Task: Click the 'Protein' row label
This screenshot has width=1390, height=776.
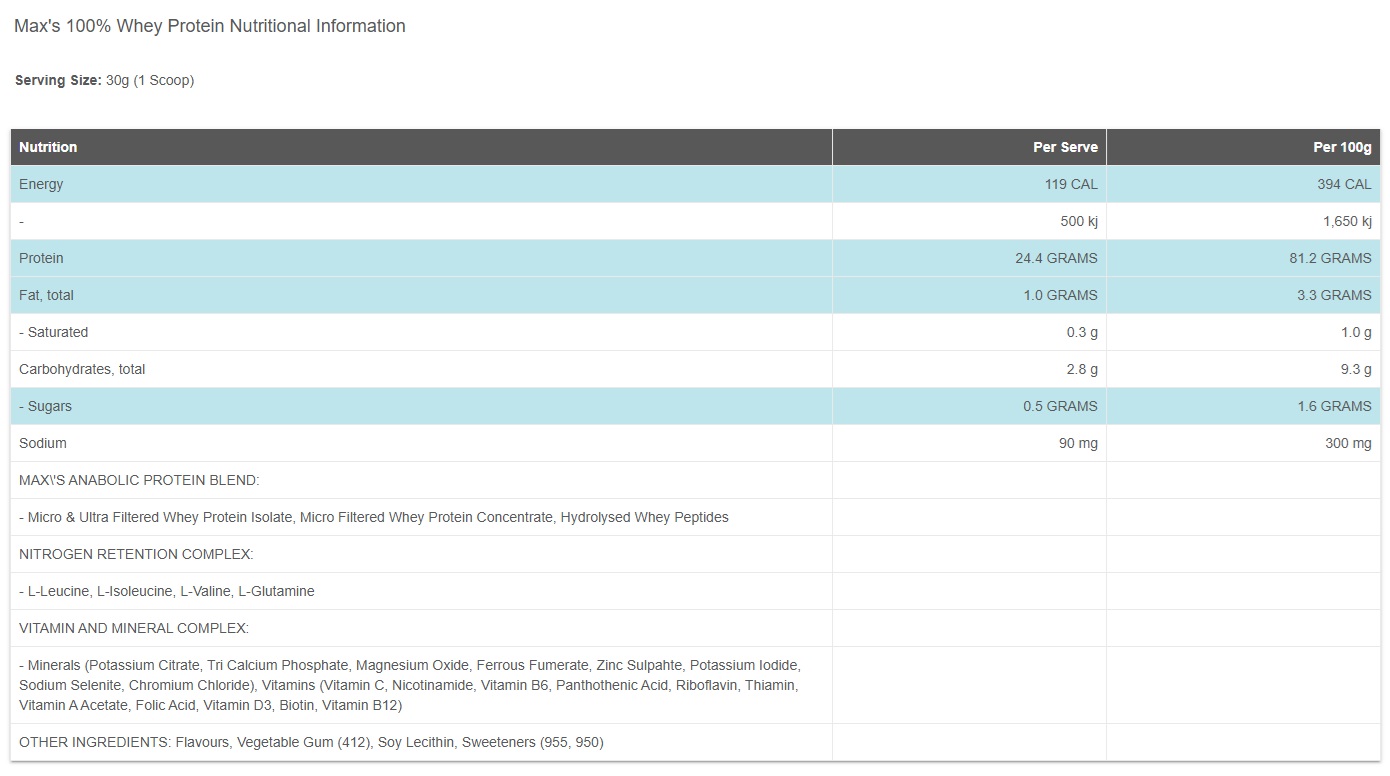Action: [x=41, y=258]
